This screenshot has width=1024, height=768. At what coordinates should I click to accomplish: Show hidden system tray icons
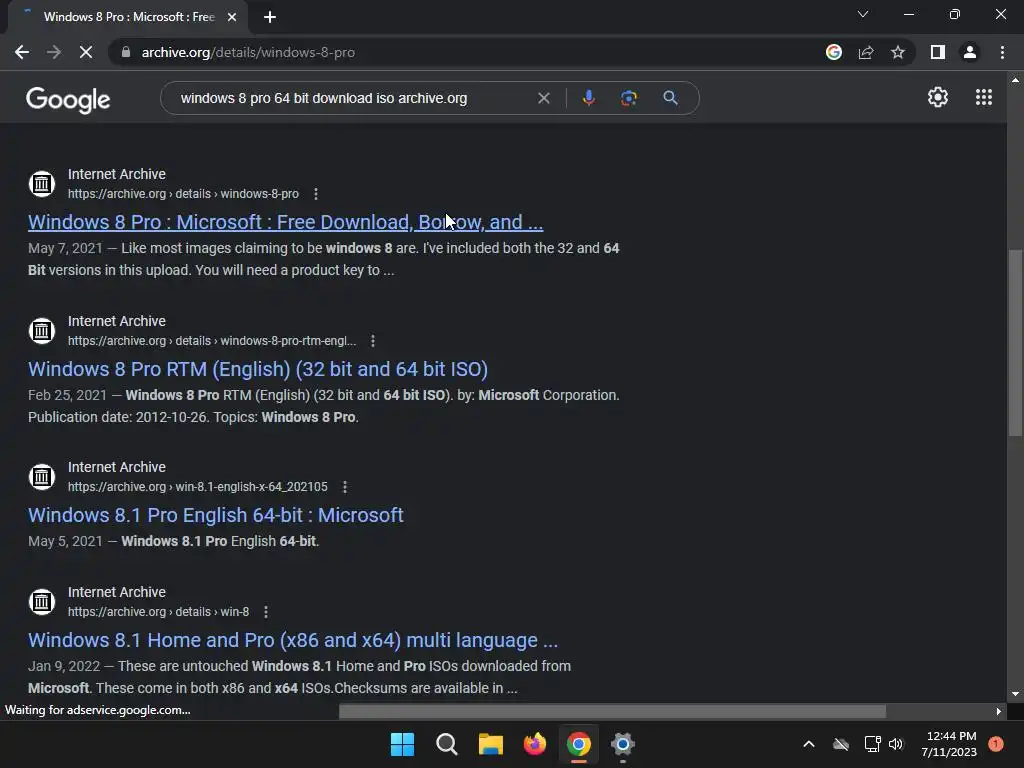(808, 744)
